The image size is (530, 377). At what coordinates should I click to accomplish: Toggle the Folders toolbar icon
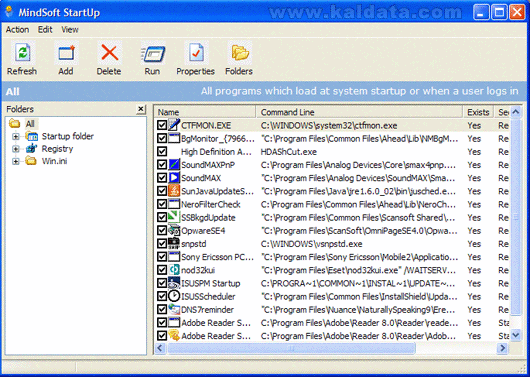pos(240,53)
